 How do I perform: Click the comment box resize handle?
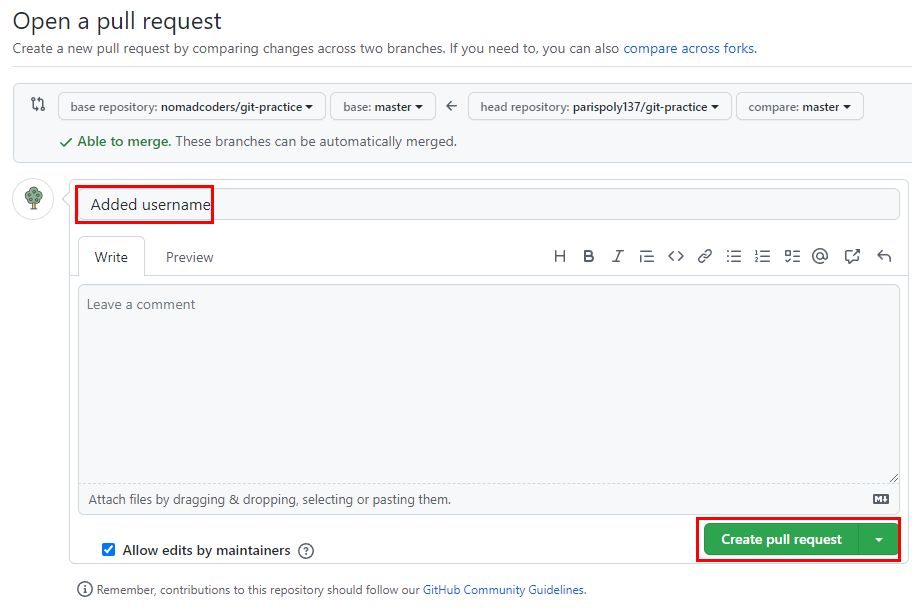pyautogui.click(x=893, y=478)
